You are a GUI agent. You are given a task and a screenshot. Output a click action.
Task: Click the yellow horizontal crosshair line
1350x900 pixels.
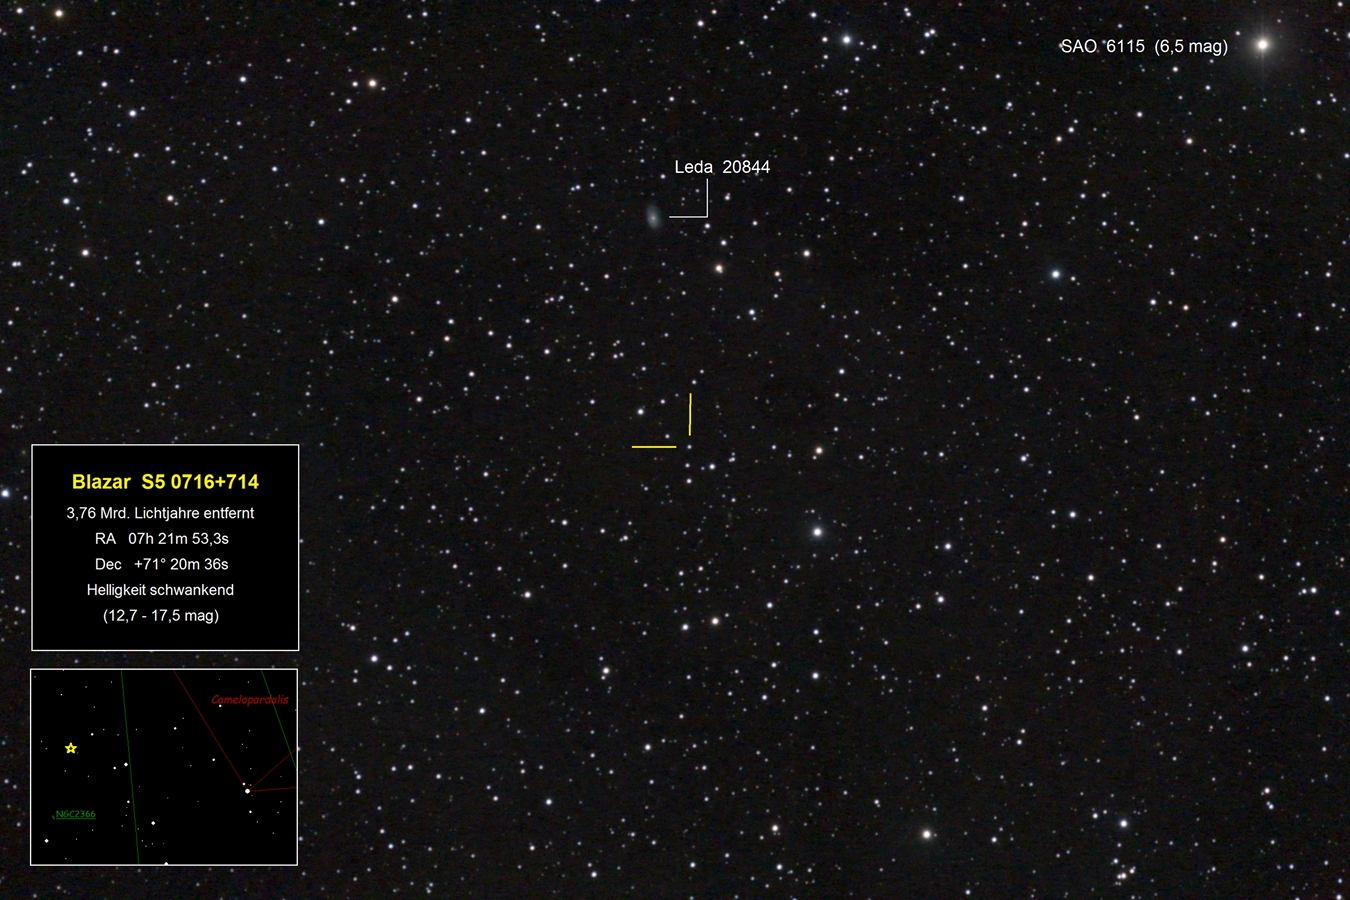(x=654, y=446)
